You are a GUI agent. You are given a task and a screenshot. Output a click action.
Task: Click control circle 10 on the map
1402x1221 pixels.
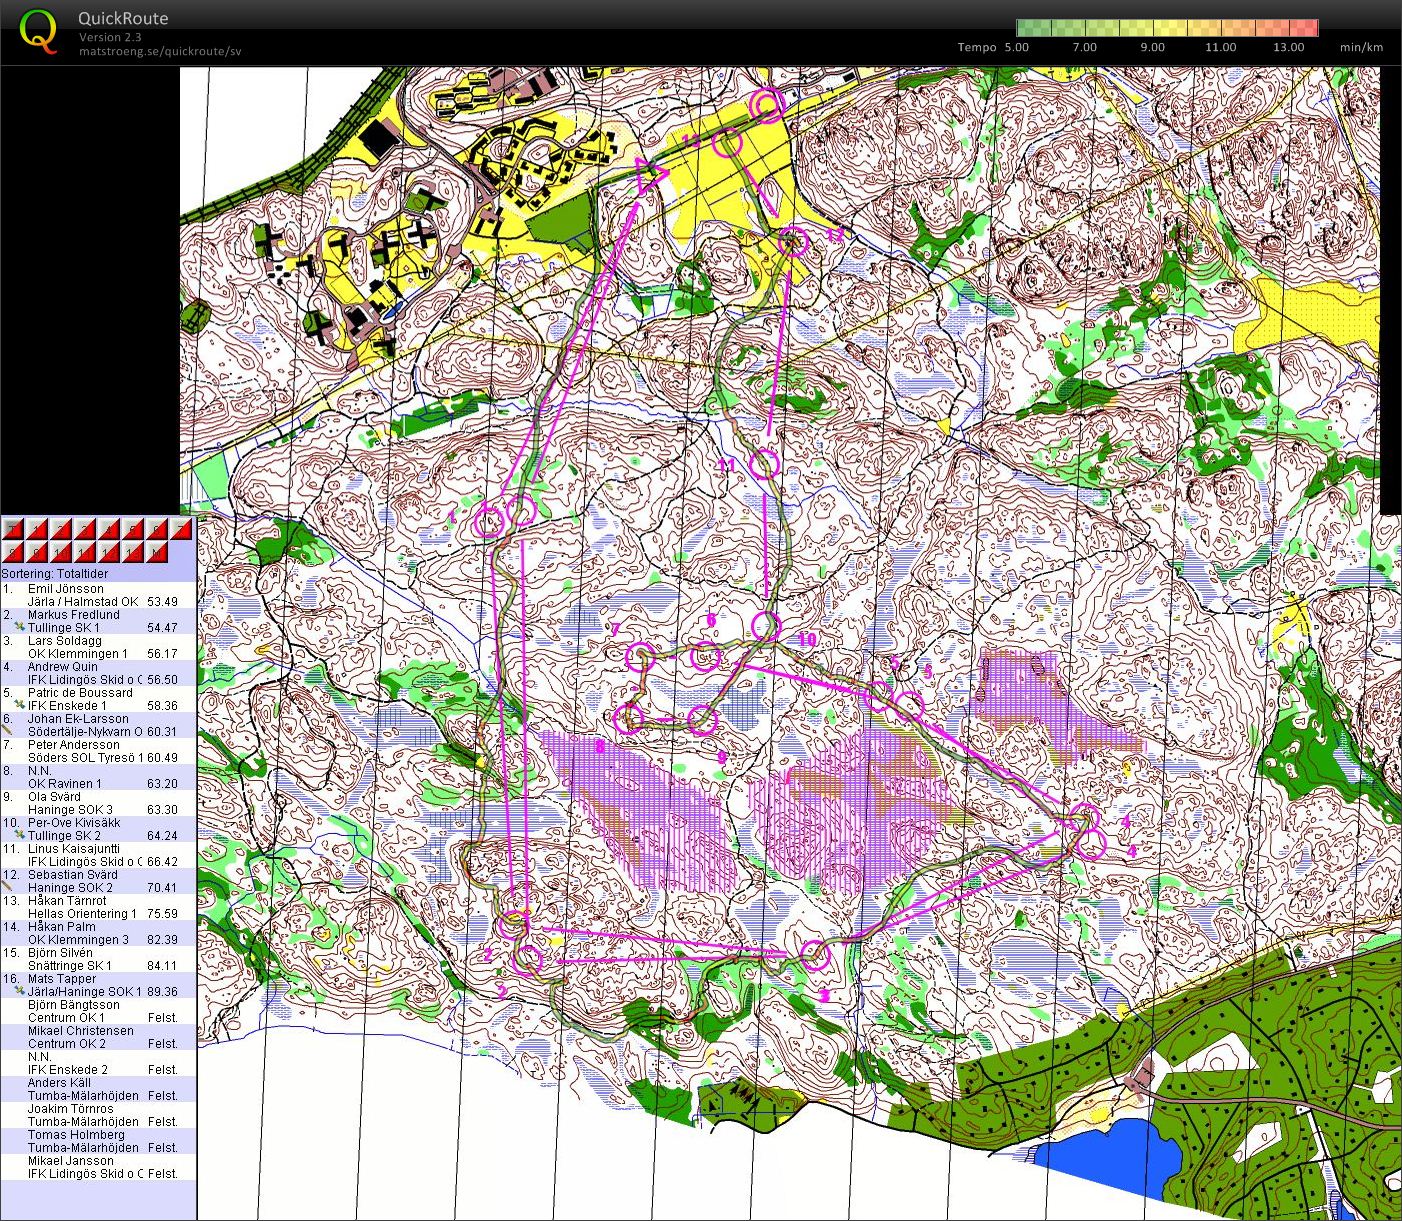pos(765,627)
